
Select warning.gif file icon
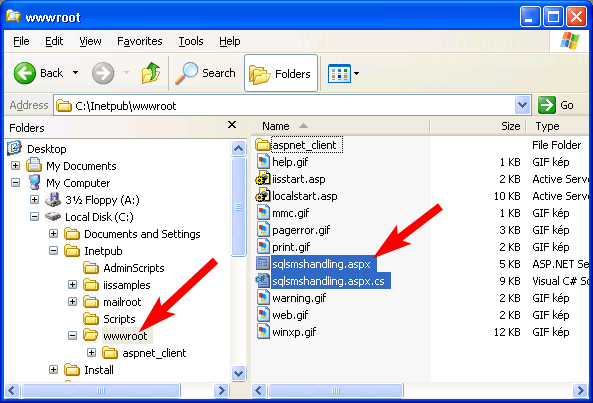[x=263, y=298]
